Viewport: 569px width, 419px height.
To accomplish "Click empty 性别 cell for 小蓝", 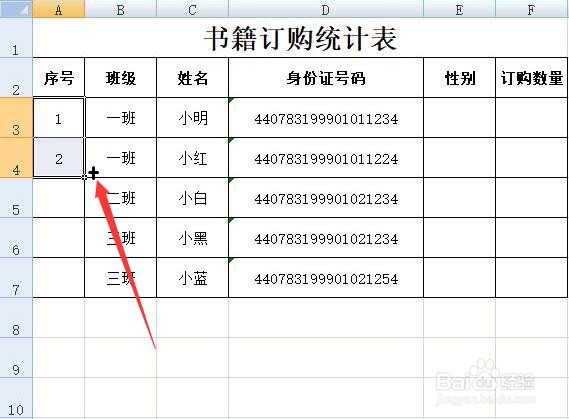I will [459, 278].
